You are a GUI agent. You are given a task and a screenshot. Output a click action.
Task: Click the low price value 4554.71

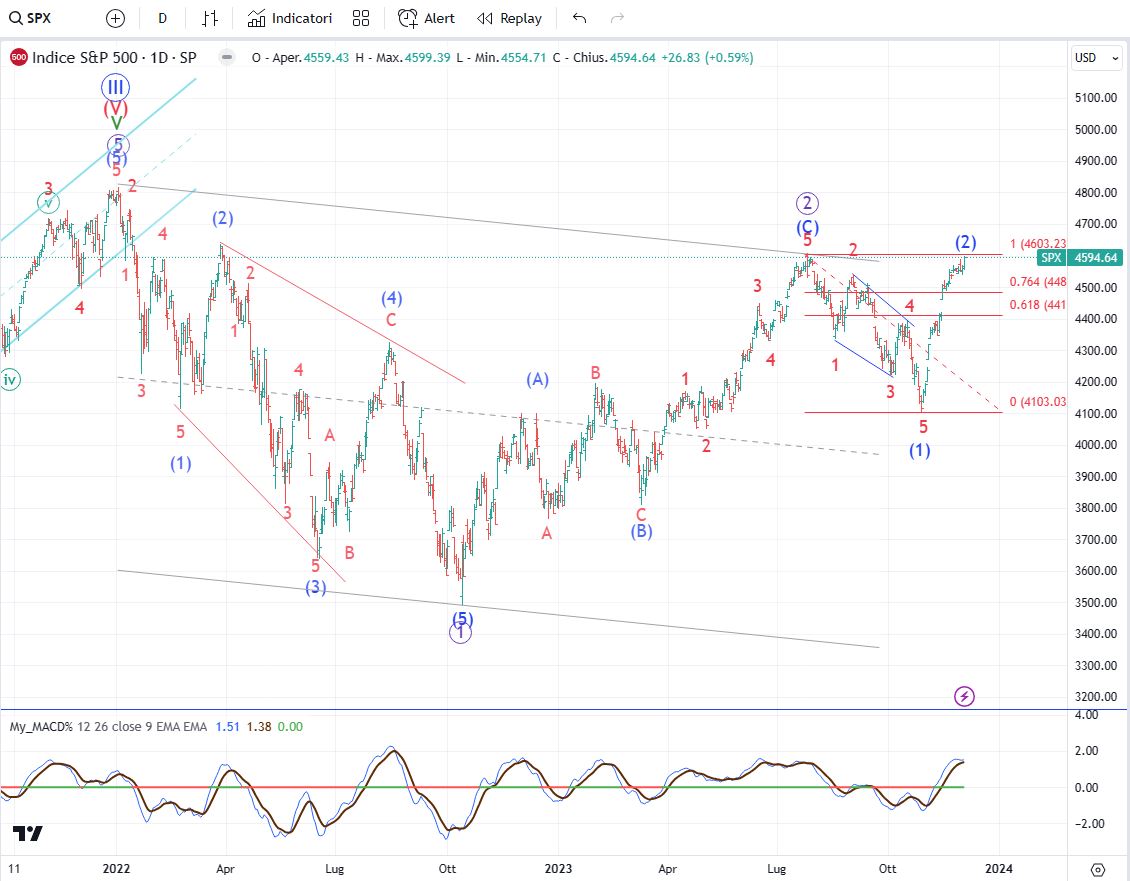point(523,58)
